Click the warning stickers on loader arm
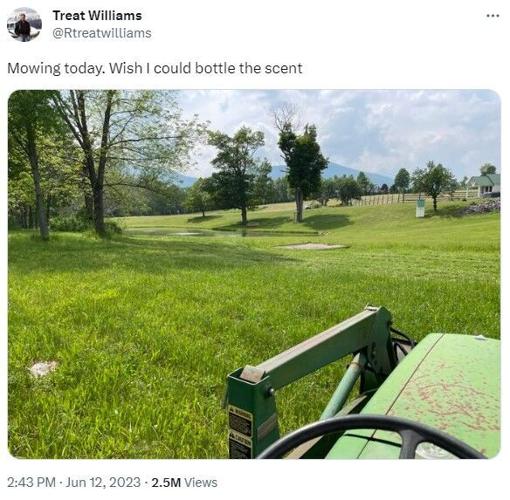 pyautogui.click(x=241, y=430)
